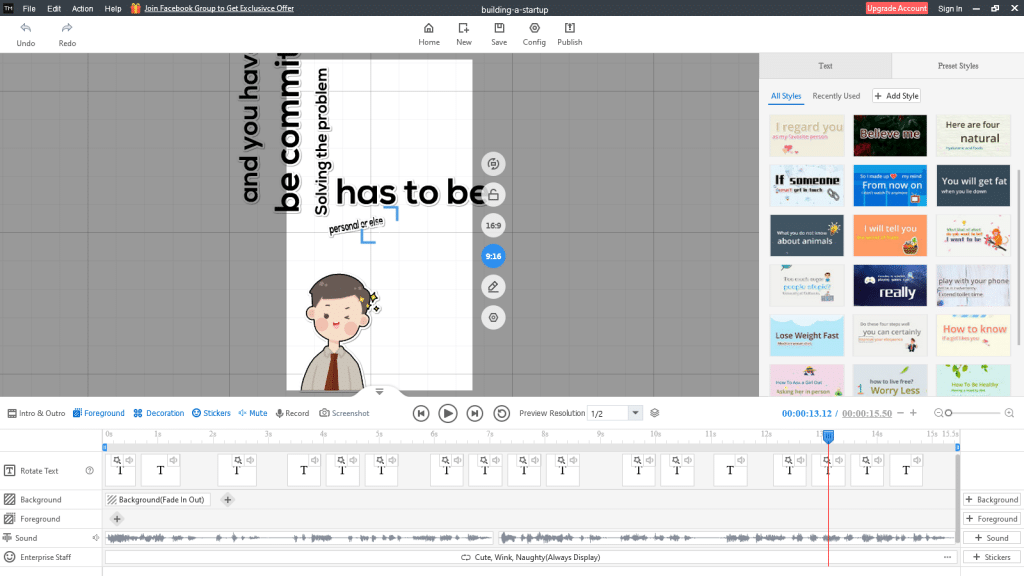Take a Screenshot using the camera icon
This screenshot has height=576, width=1024.
pos(344,413)
